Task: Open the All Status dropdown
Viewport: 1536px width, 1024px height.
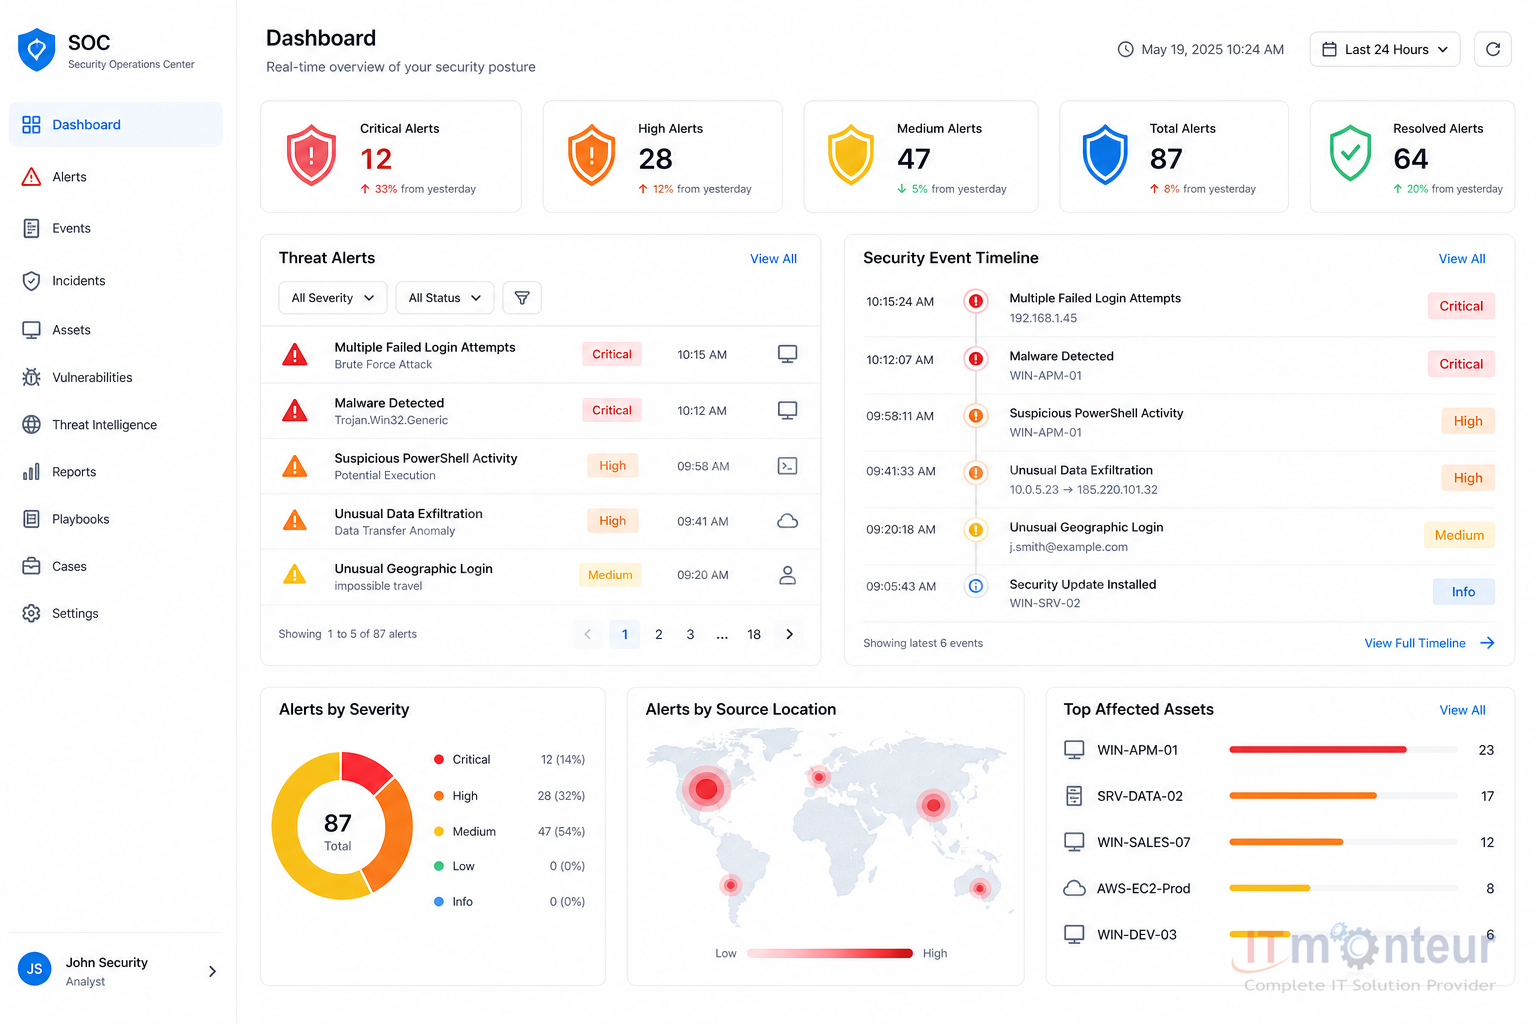Action: (x=445, y=298)
